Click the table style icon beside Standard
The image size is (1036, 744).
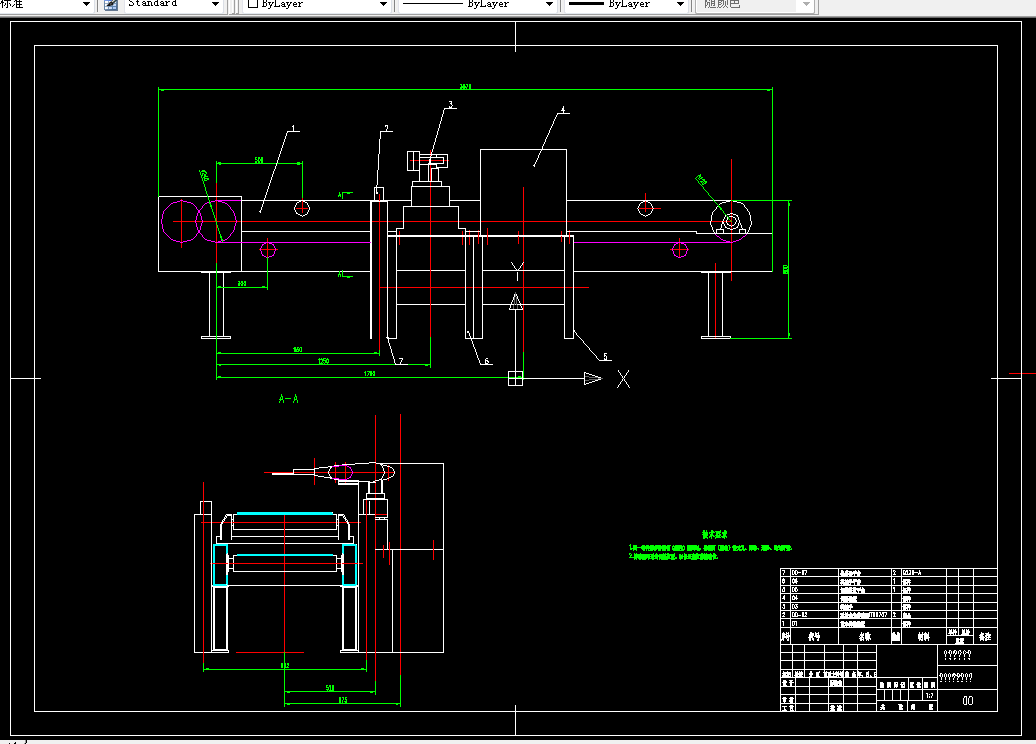[111, 5]
